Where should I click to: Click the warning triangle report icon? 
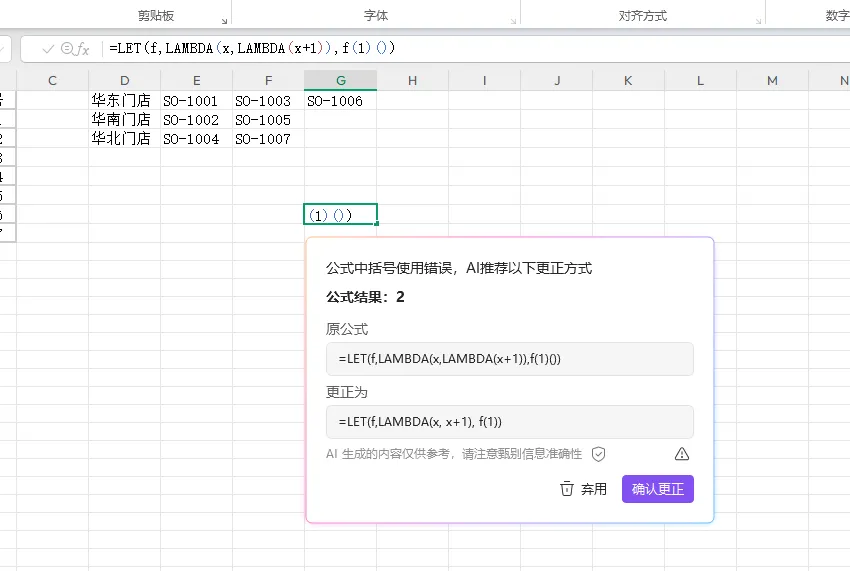click(x=682, y=454)
